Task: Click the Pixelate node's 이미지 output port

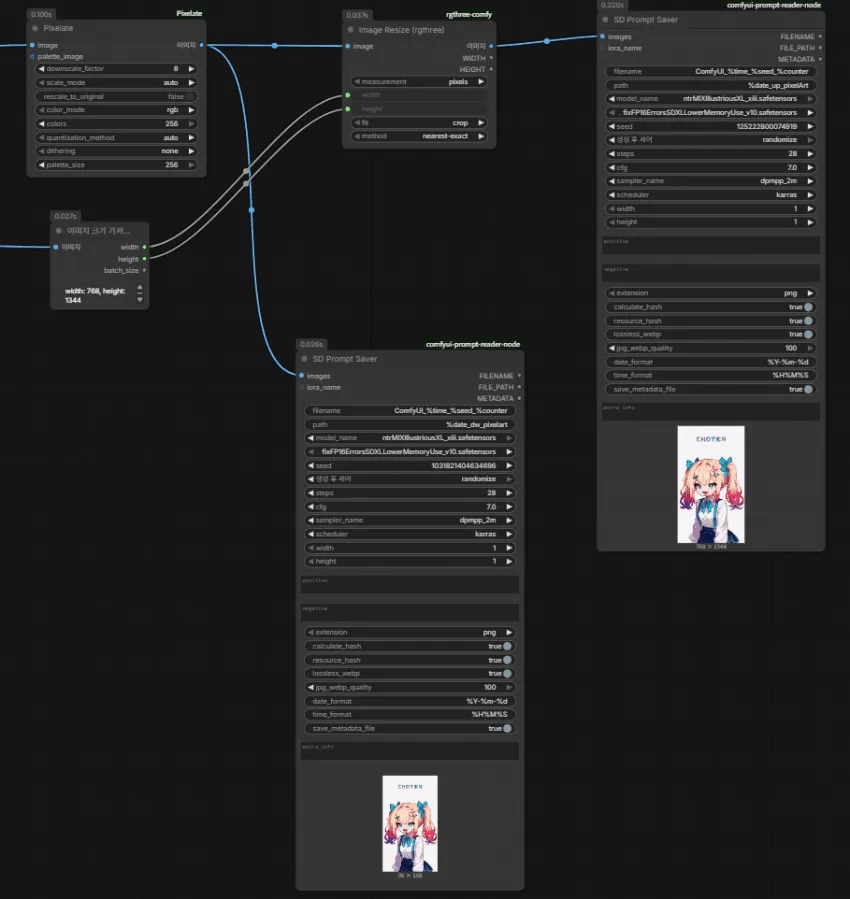Action: click(202, 45)
